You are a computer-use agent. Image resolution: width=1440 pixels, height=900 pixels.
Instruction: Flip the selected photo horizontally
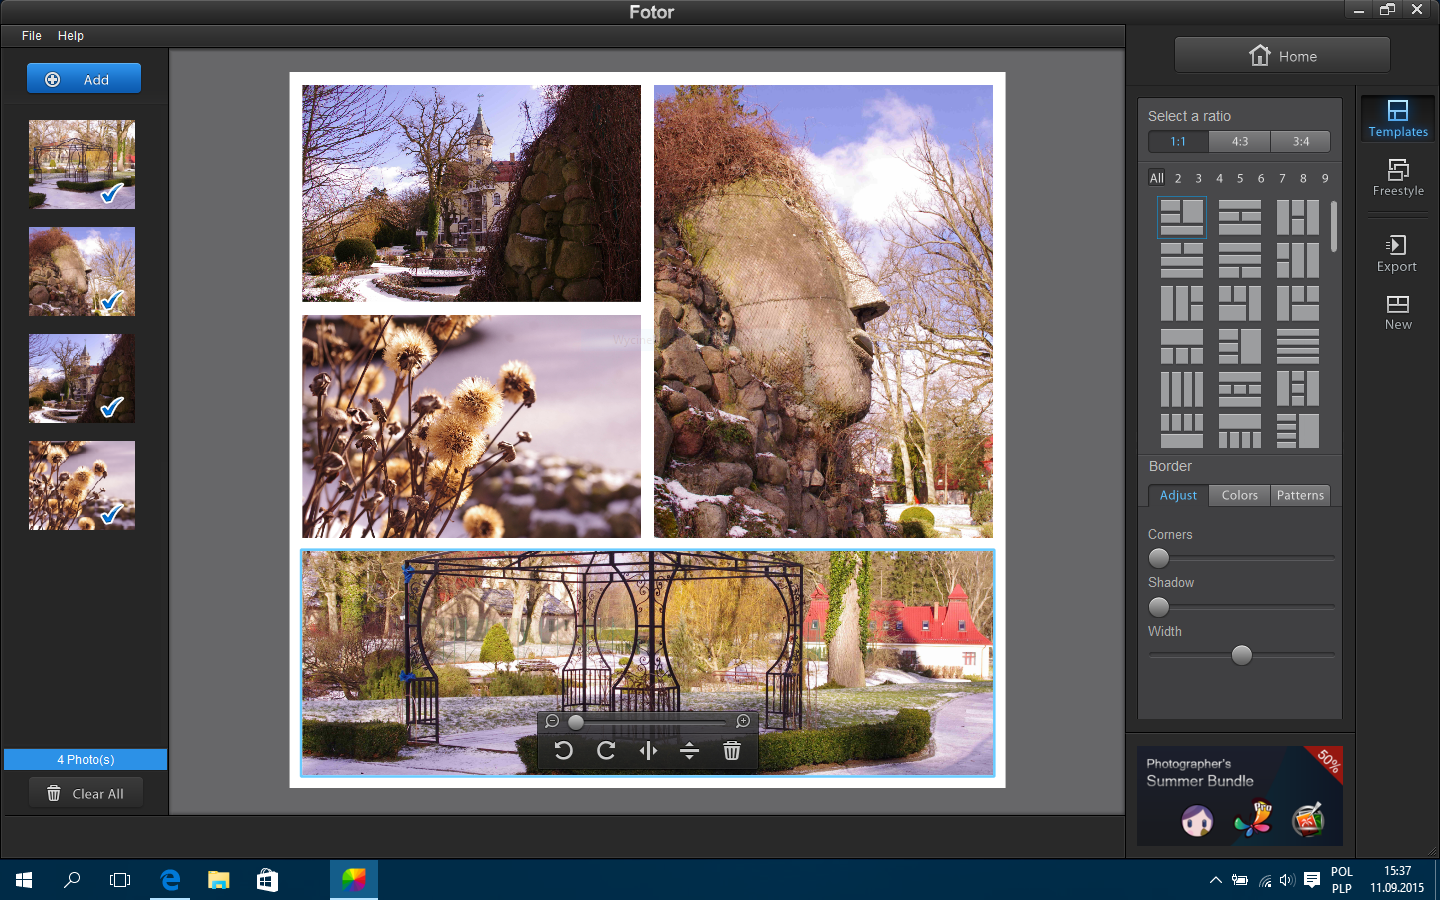pos(648,751)
